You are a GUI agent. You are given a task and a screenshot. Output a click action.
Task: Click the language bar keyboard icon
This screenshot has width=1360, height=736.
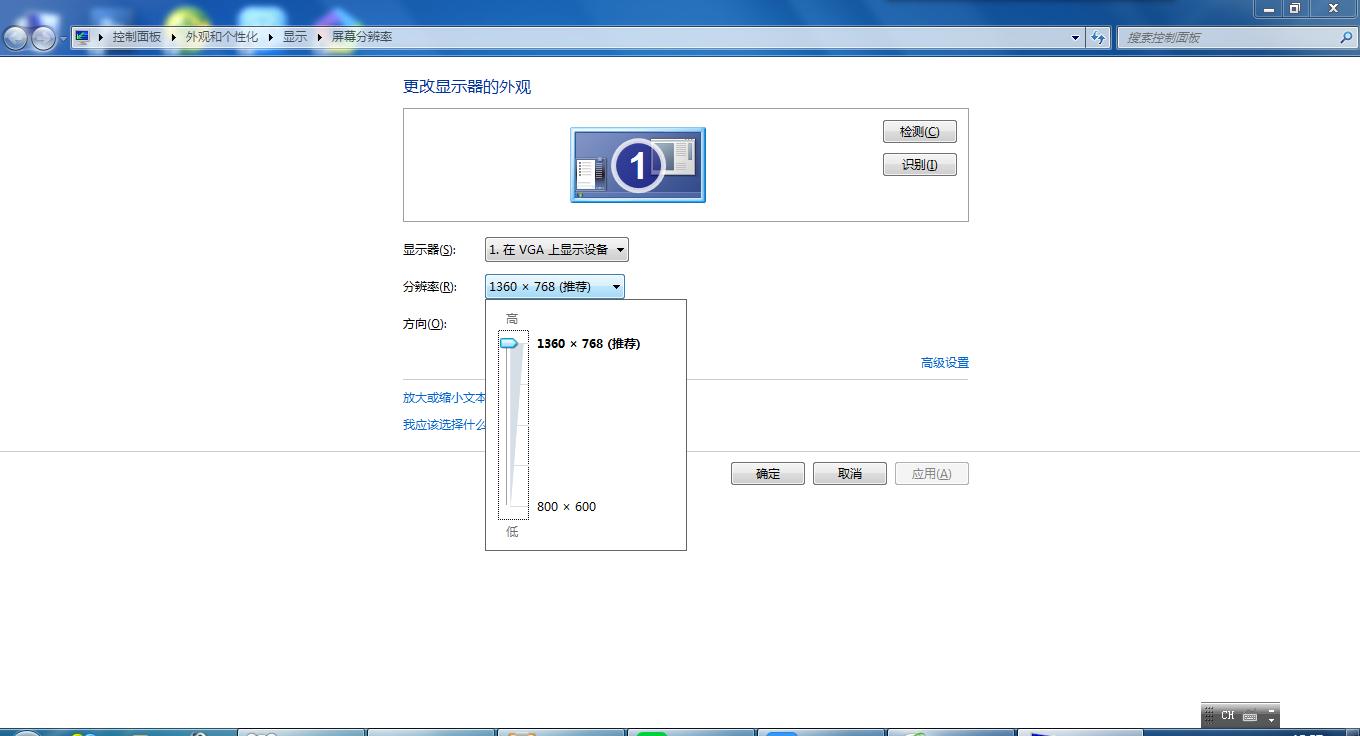tap(1250, 716)
